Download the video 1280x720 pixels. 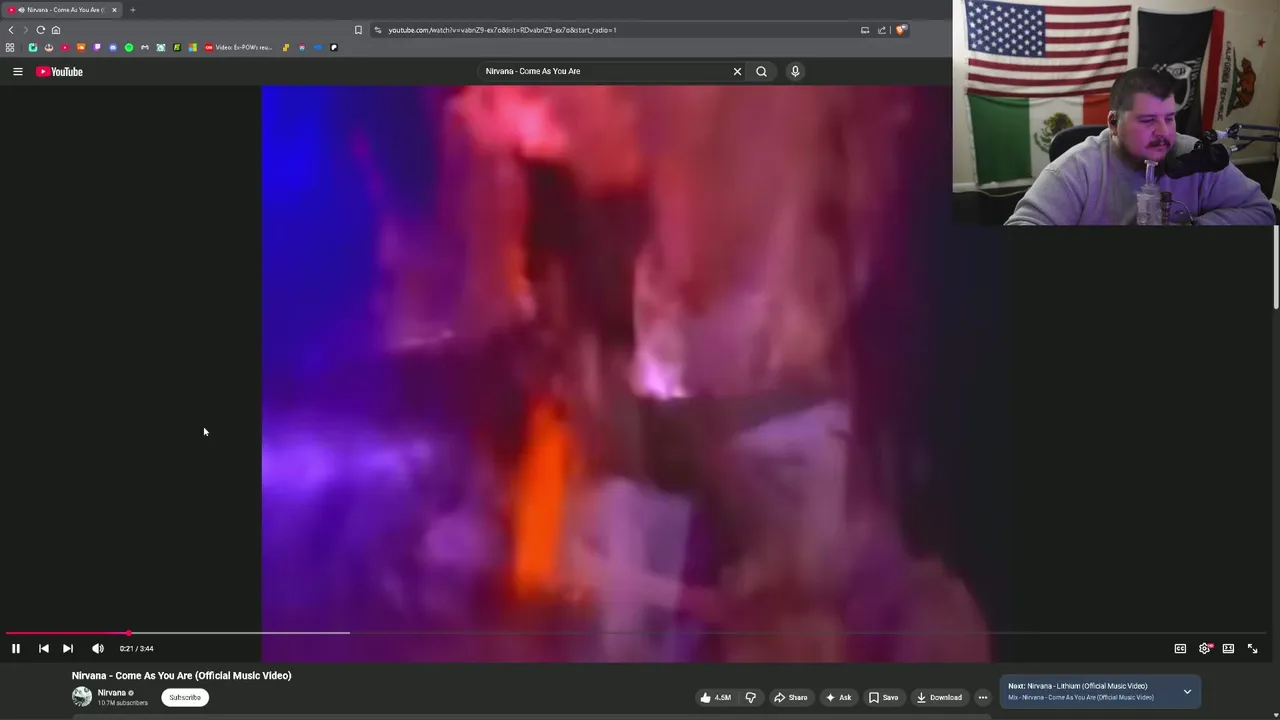939,697
